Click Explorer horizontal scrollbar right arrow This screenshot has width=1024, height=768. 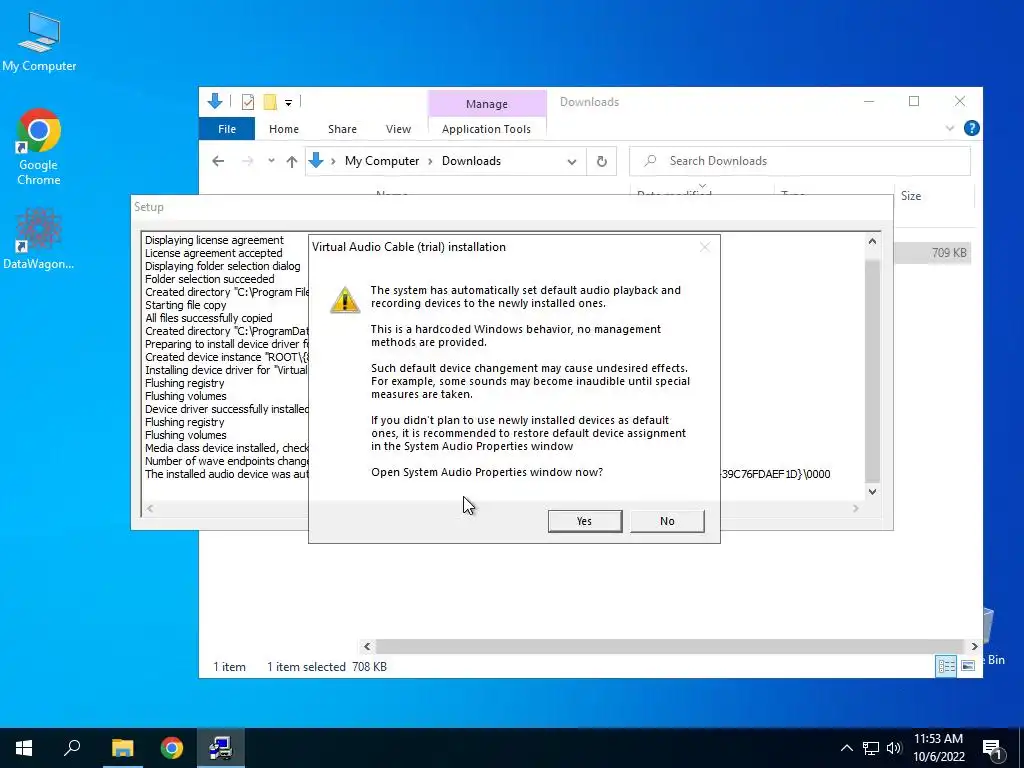(974, 647)
